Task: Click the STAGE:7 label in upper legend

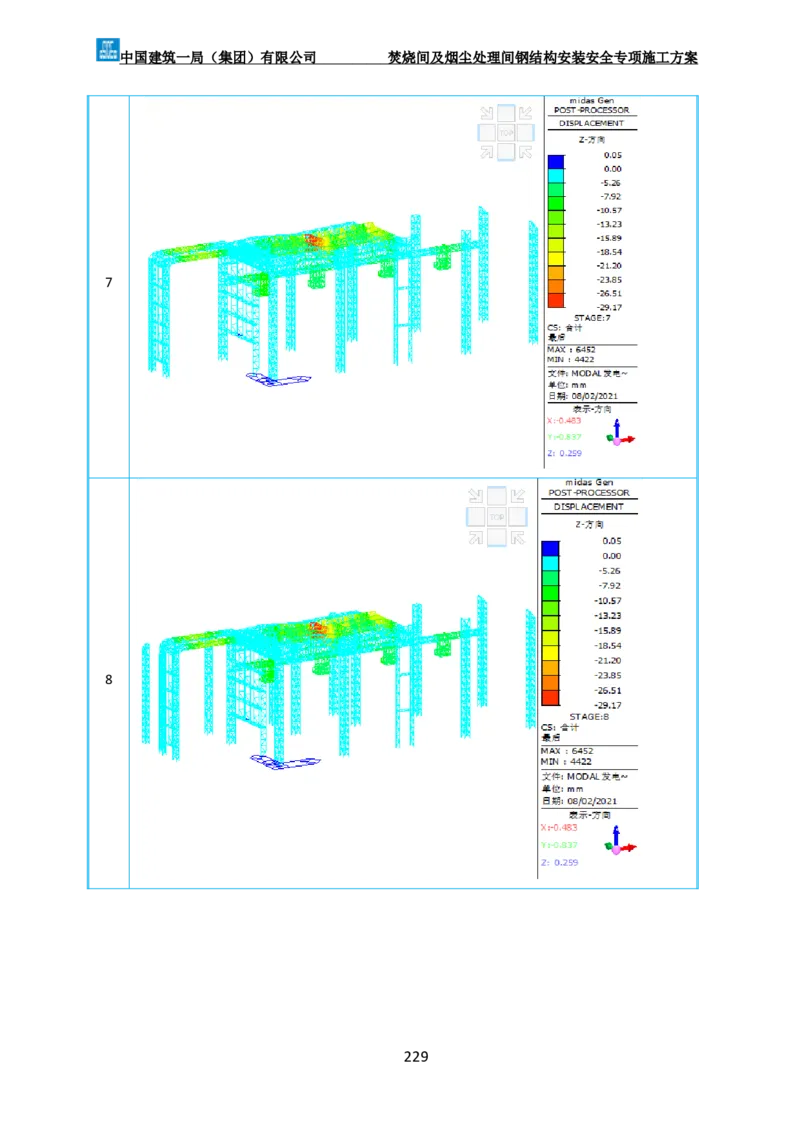Action: coord(591,318)
